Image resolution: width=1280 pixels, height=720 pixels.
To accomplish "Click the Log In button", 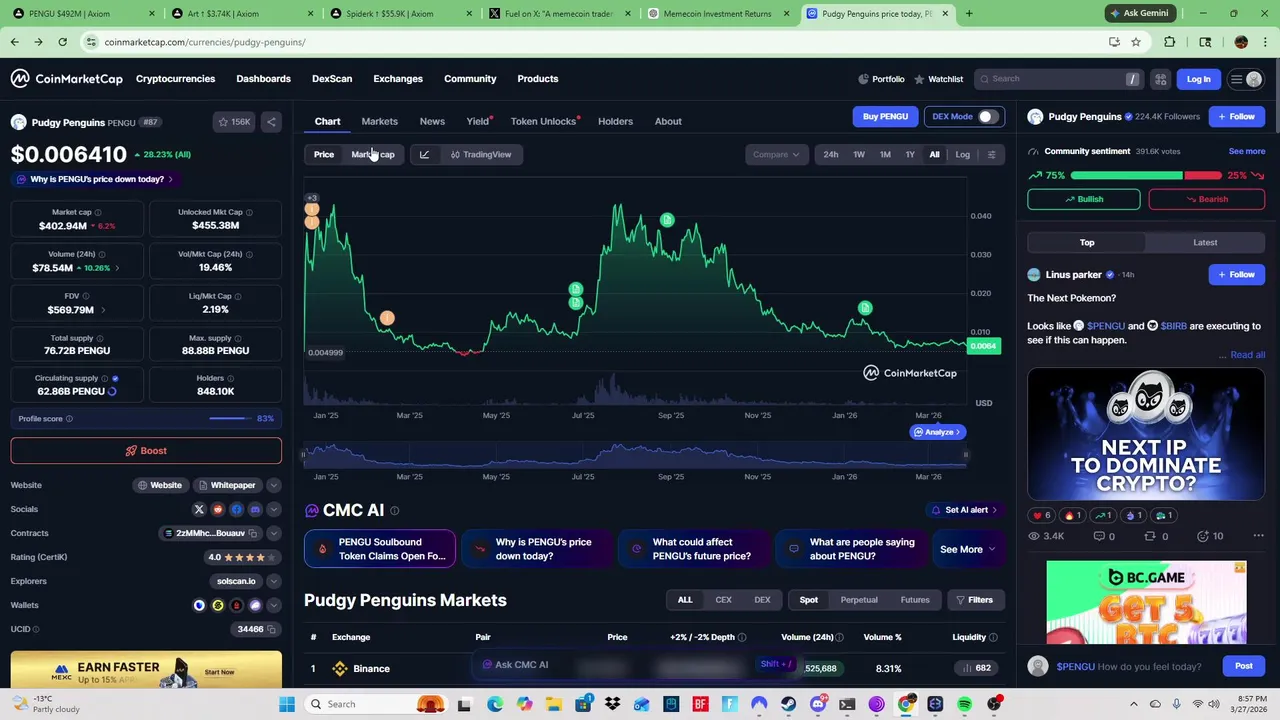I will (x=1198, y=79).
